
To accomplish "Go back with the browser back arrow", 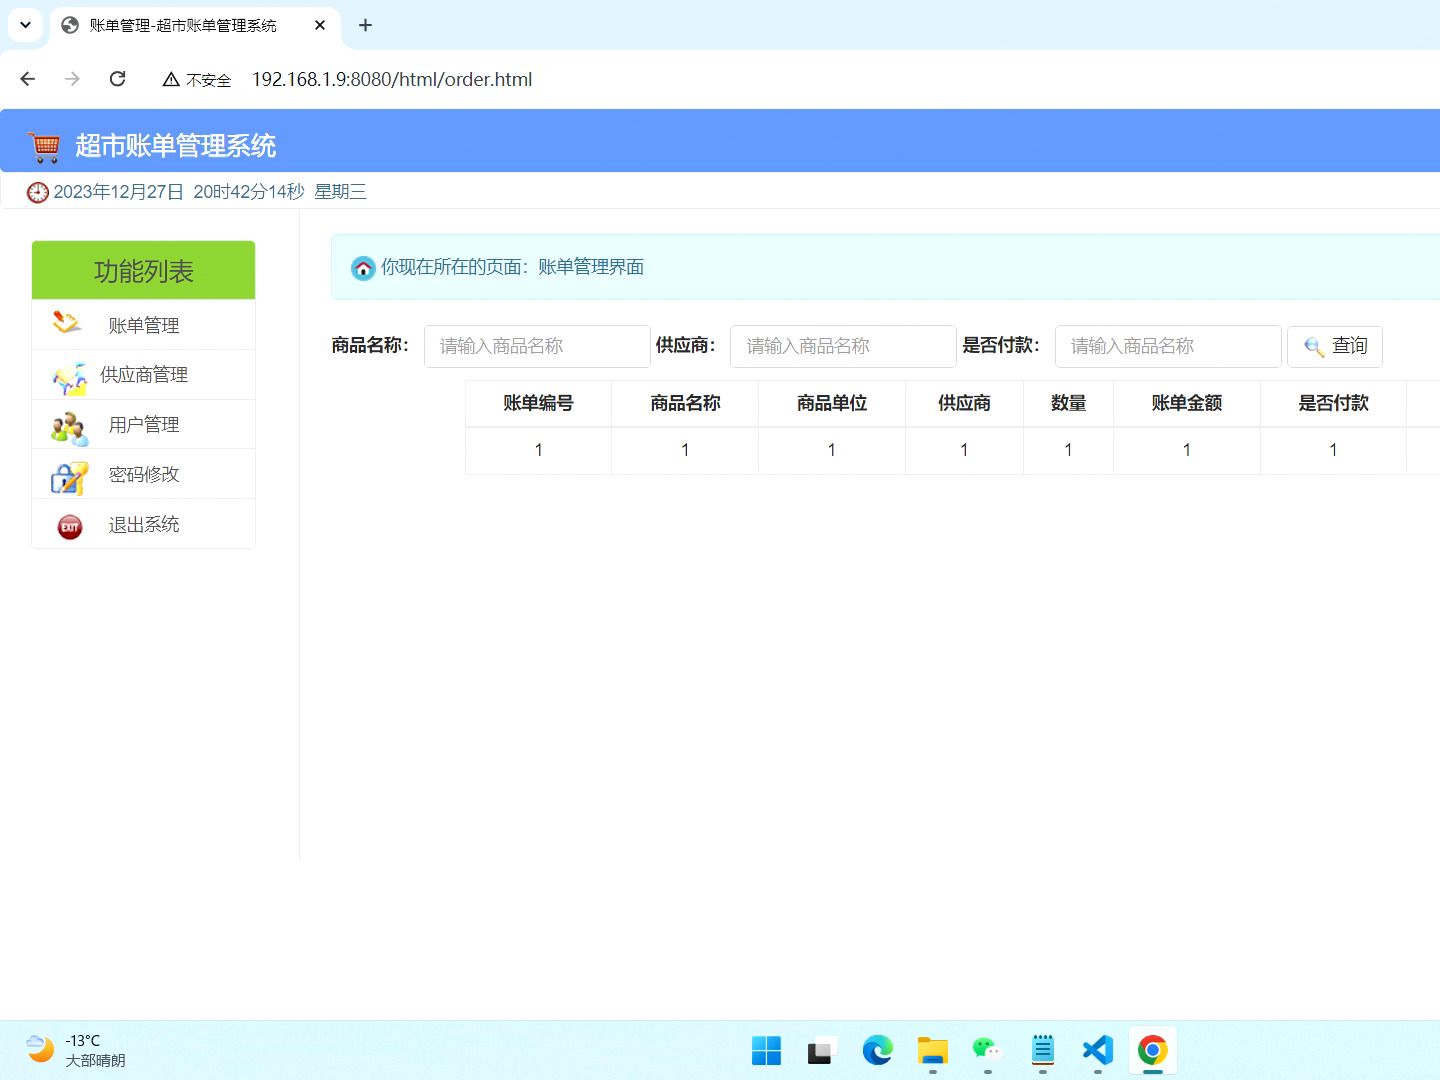I will [x=28, y=79].
